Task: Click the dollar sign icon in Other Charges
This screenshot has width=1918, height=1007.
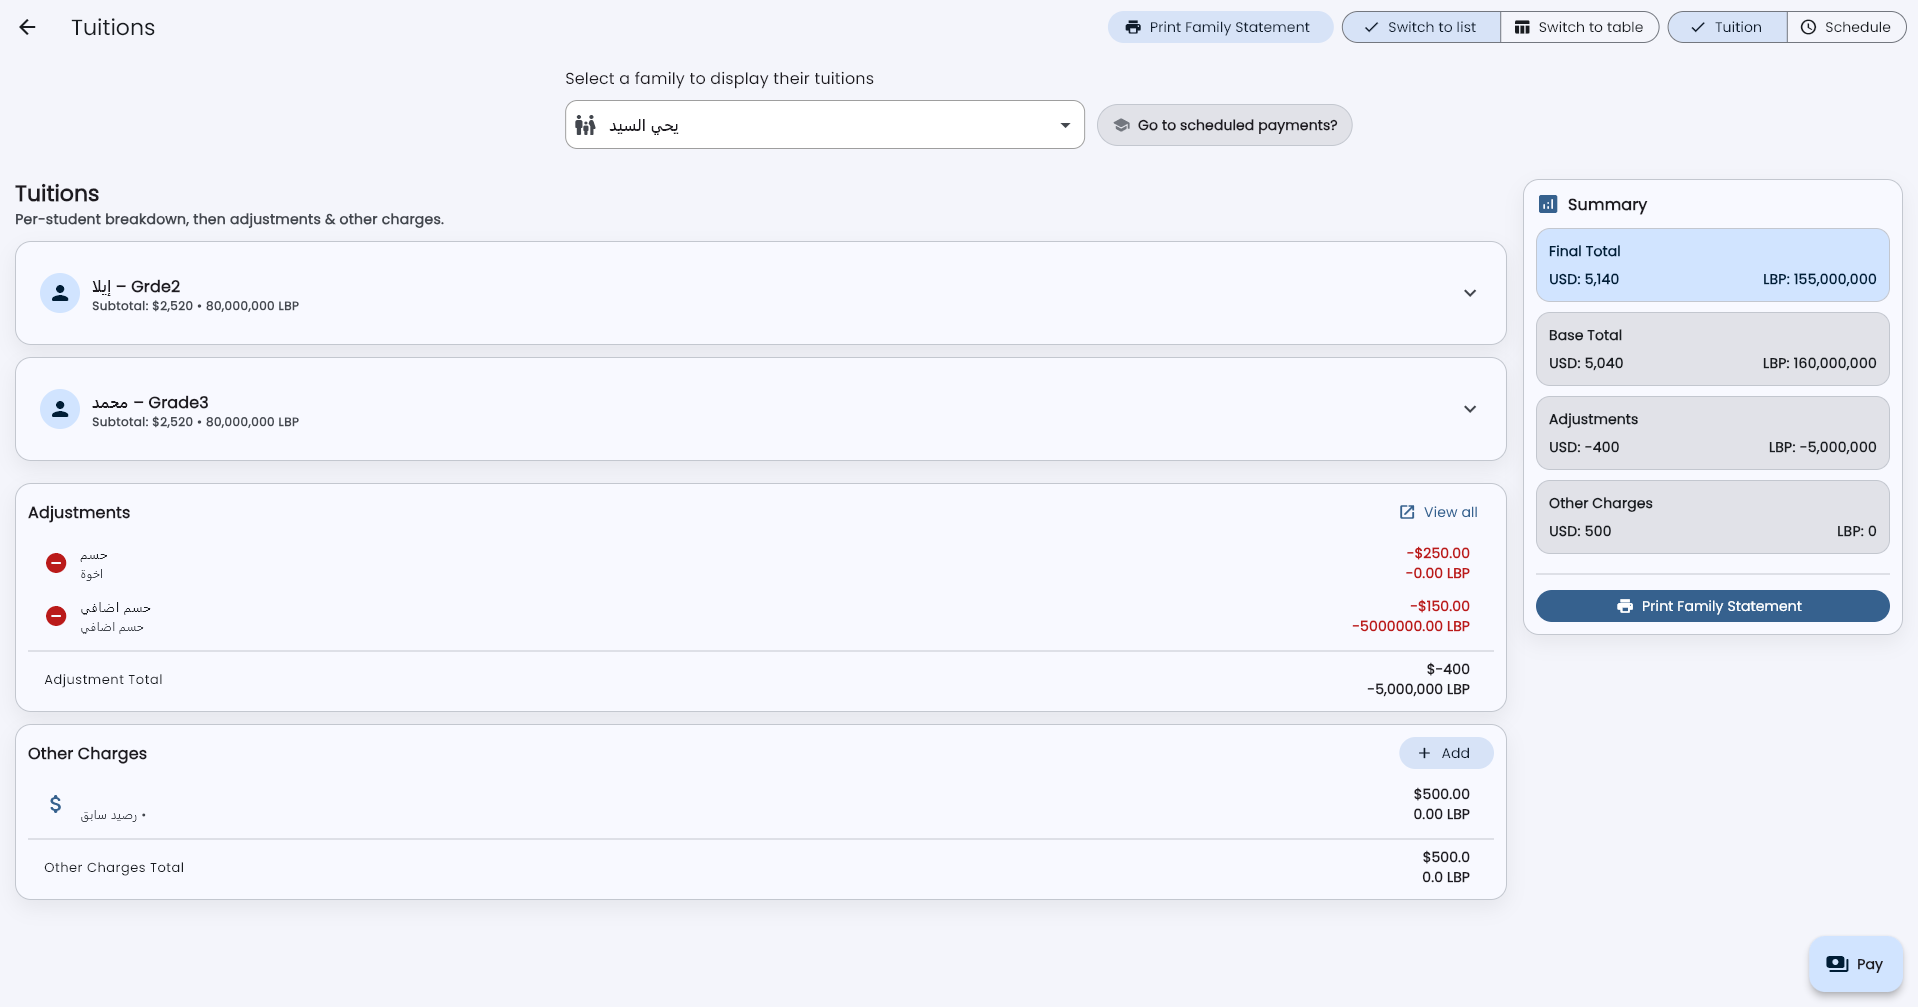Action: (x=56, y=804)
